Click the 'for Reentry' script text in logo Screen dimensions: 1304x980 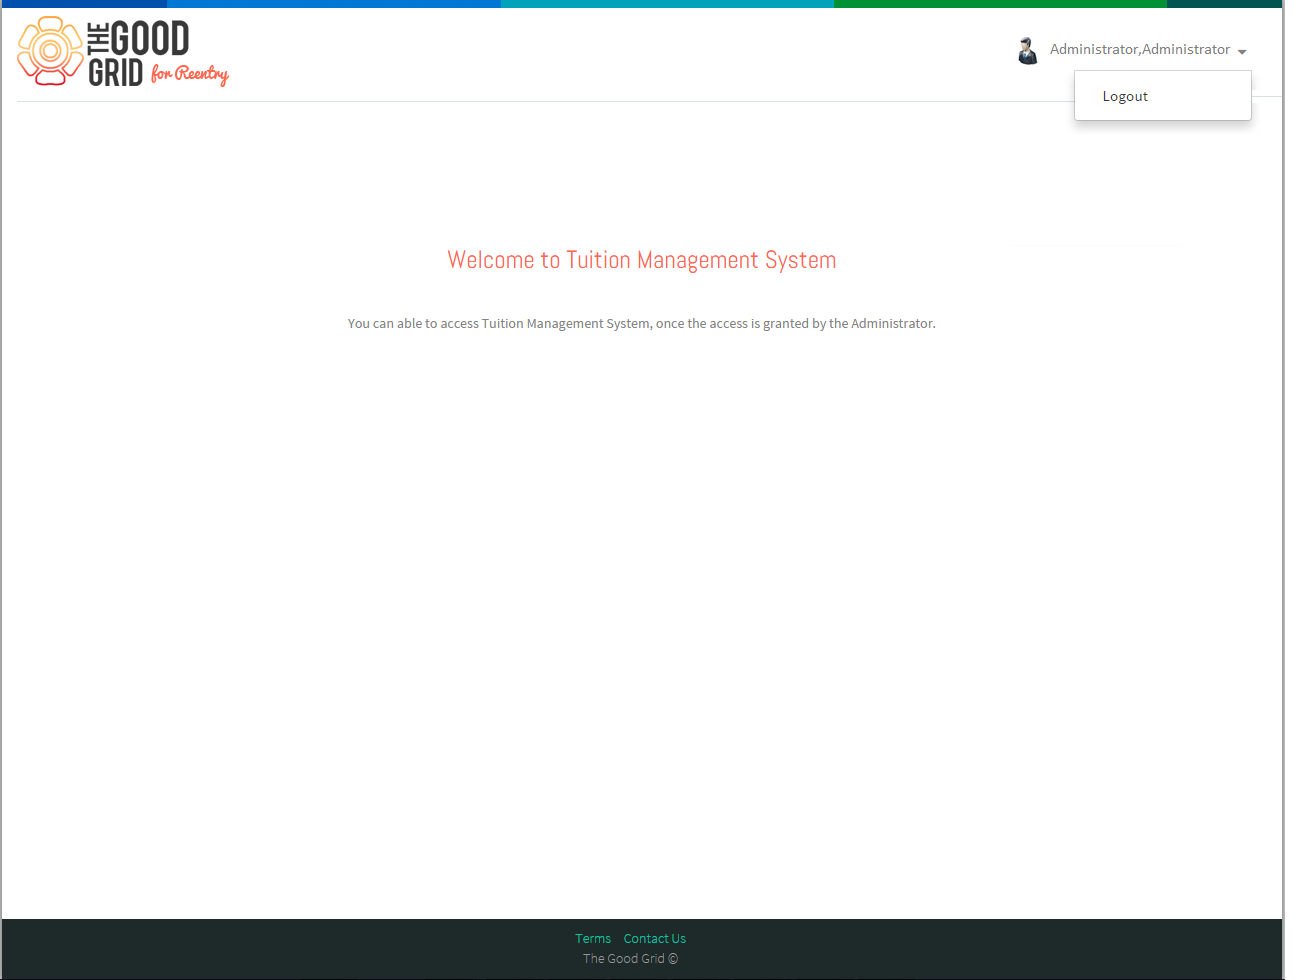(x=190, y=74)
